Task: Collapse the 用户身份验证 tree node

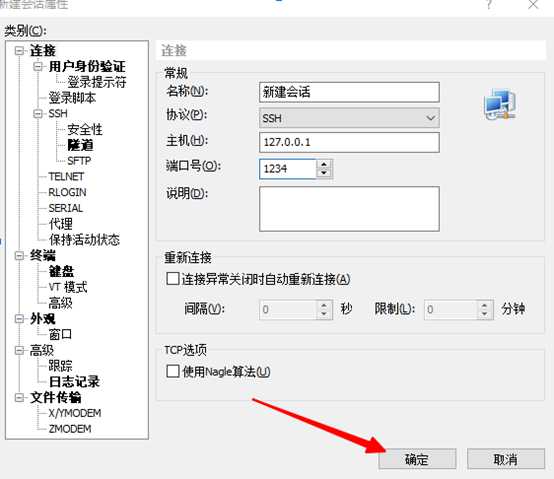Action: tap(38, 66)
